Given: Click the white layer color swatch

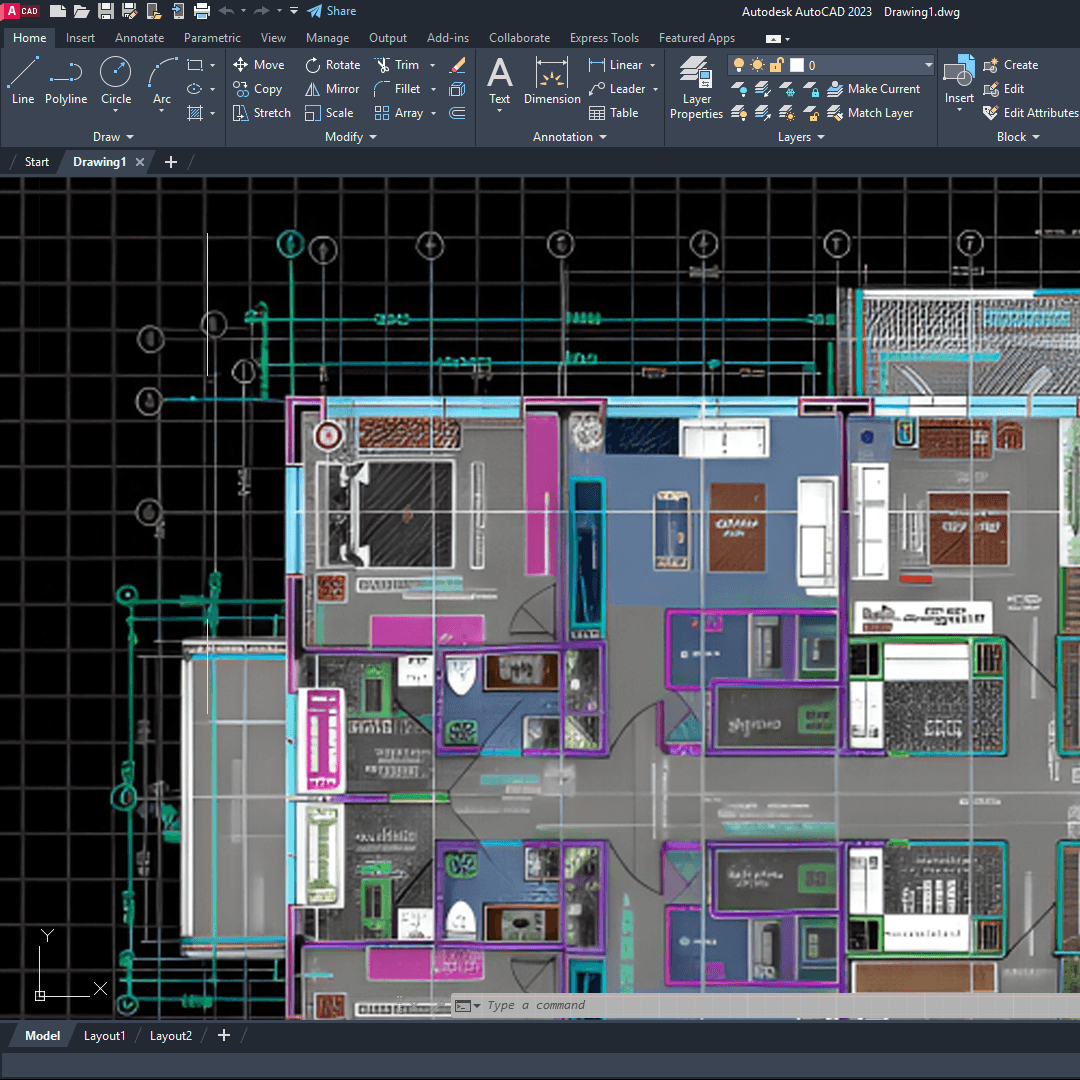Looking at the screenshot, I should click(797, 65).
